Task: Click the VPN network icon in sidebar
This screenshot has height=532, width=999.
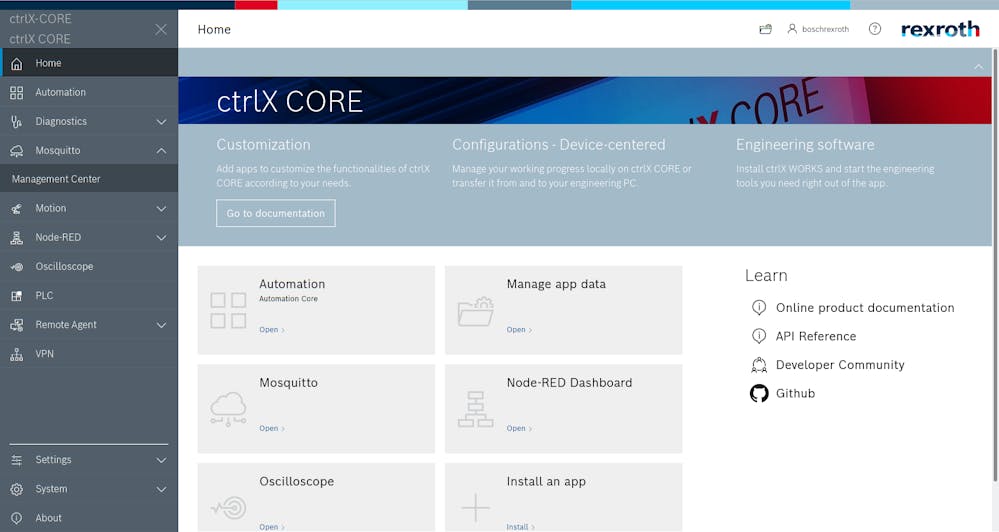Action: pyautogui.click(x=17, y=354)
